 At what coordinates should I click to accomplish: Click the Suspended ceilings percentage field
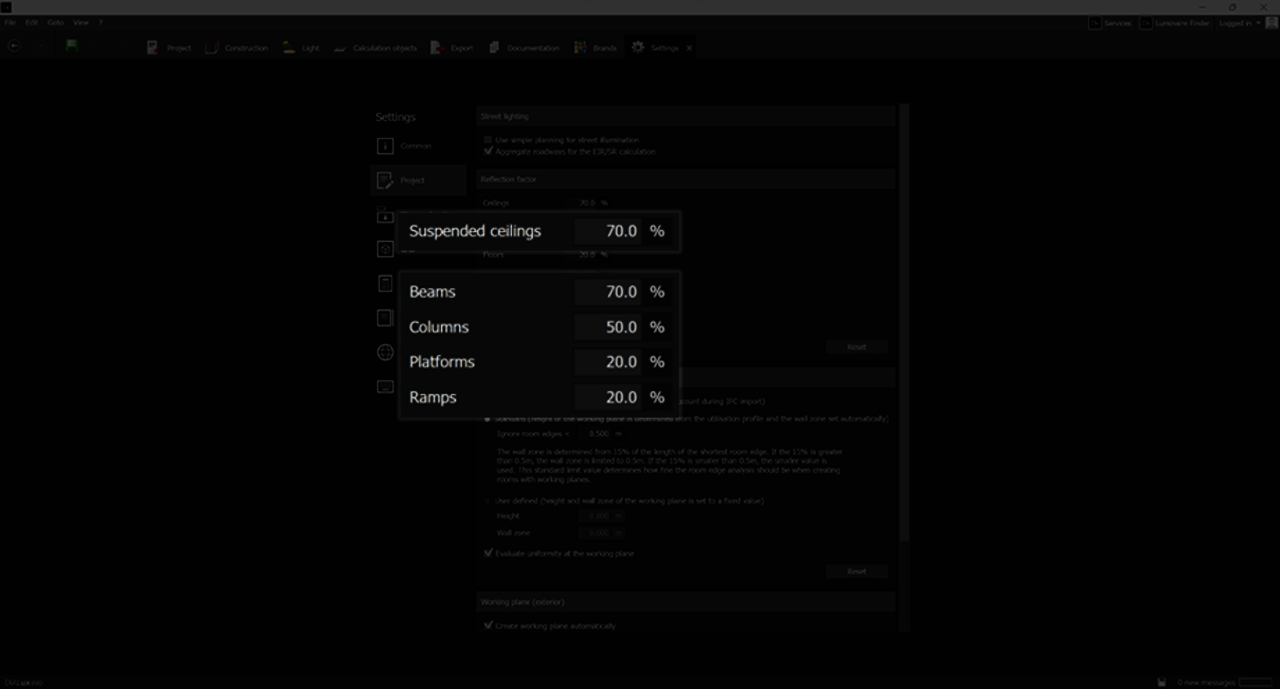(x=608, y=231)
